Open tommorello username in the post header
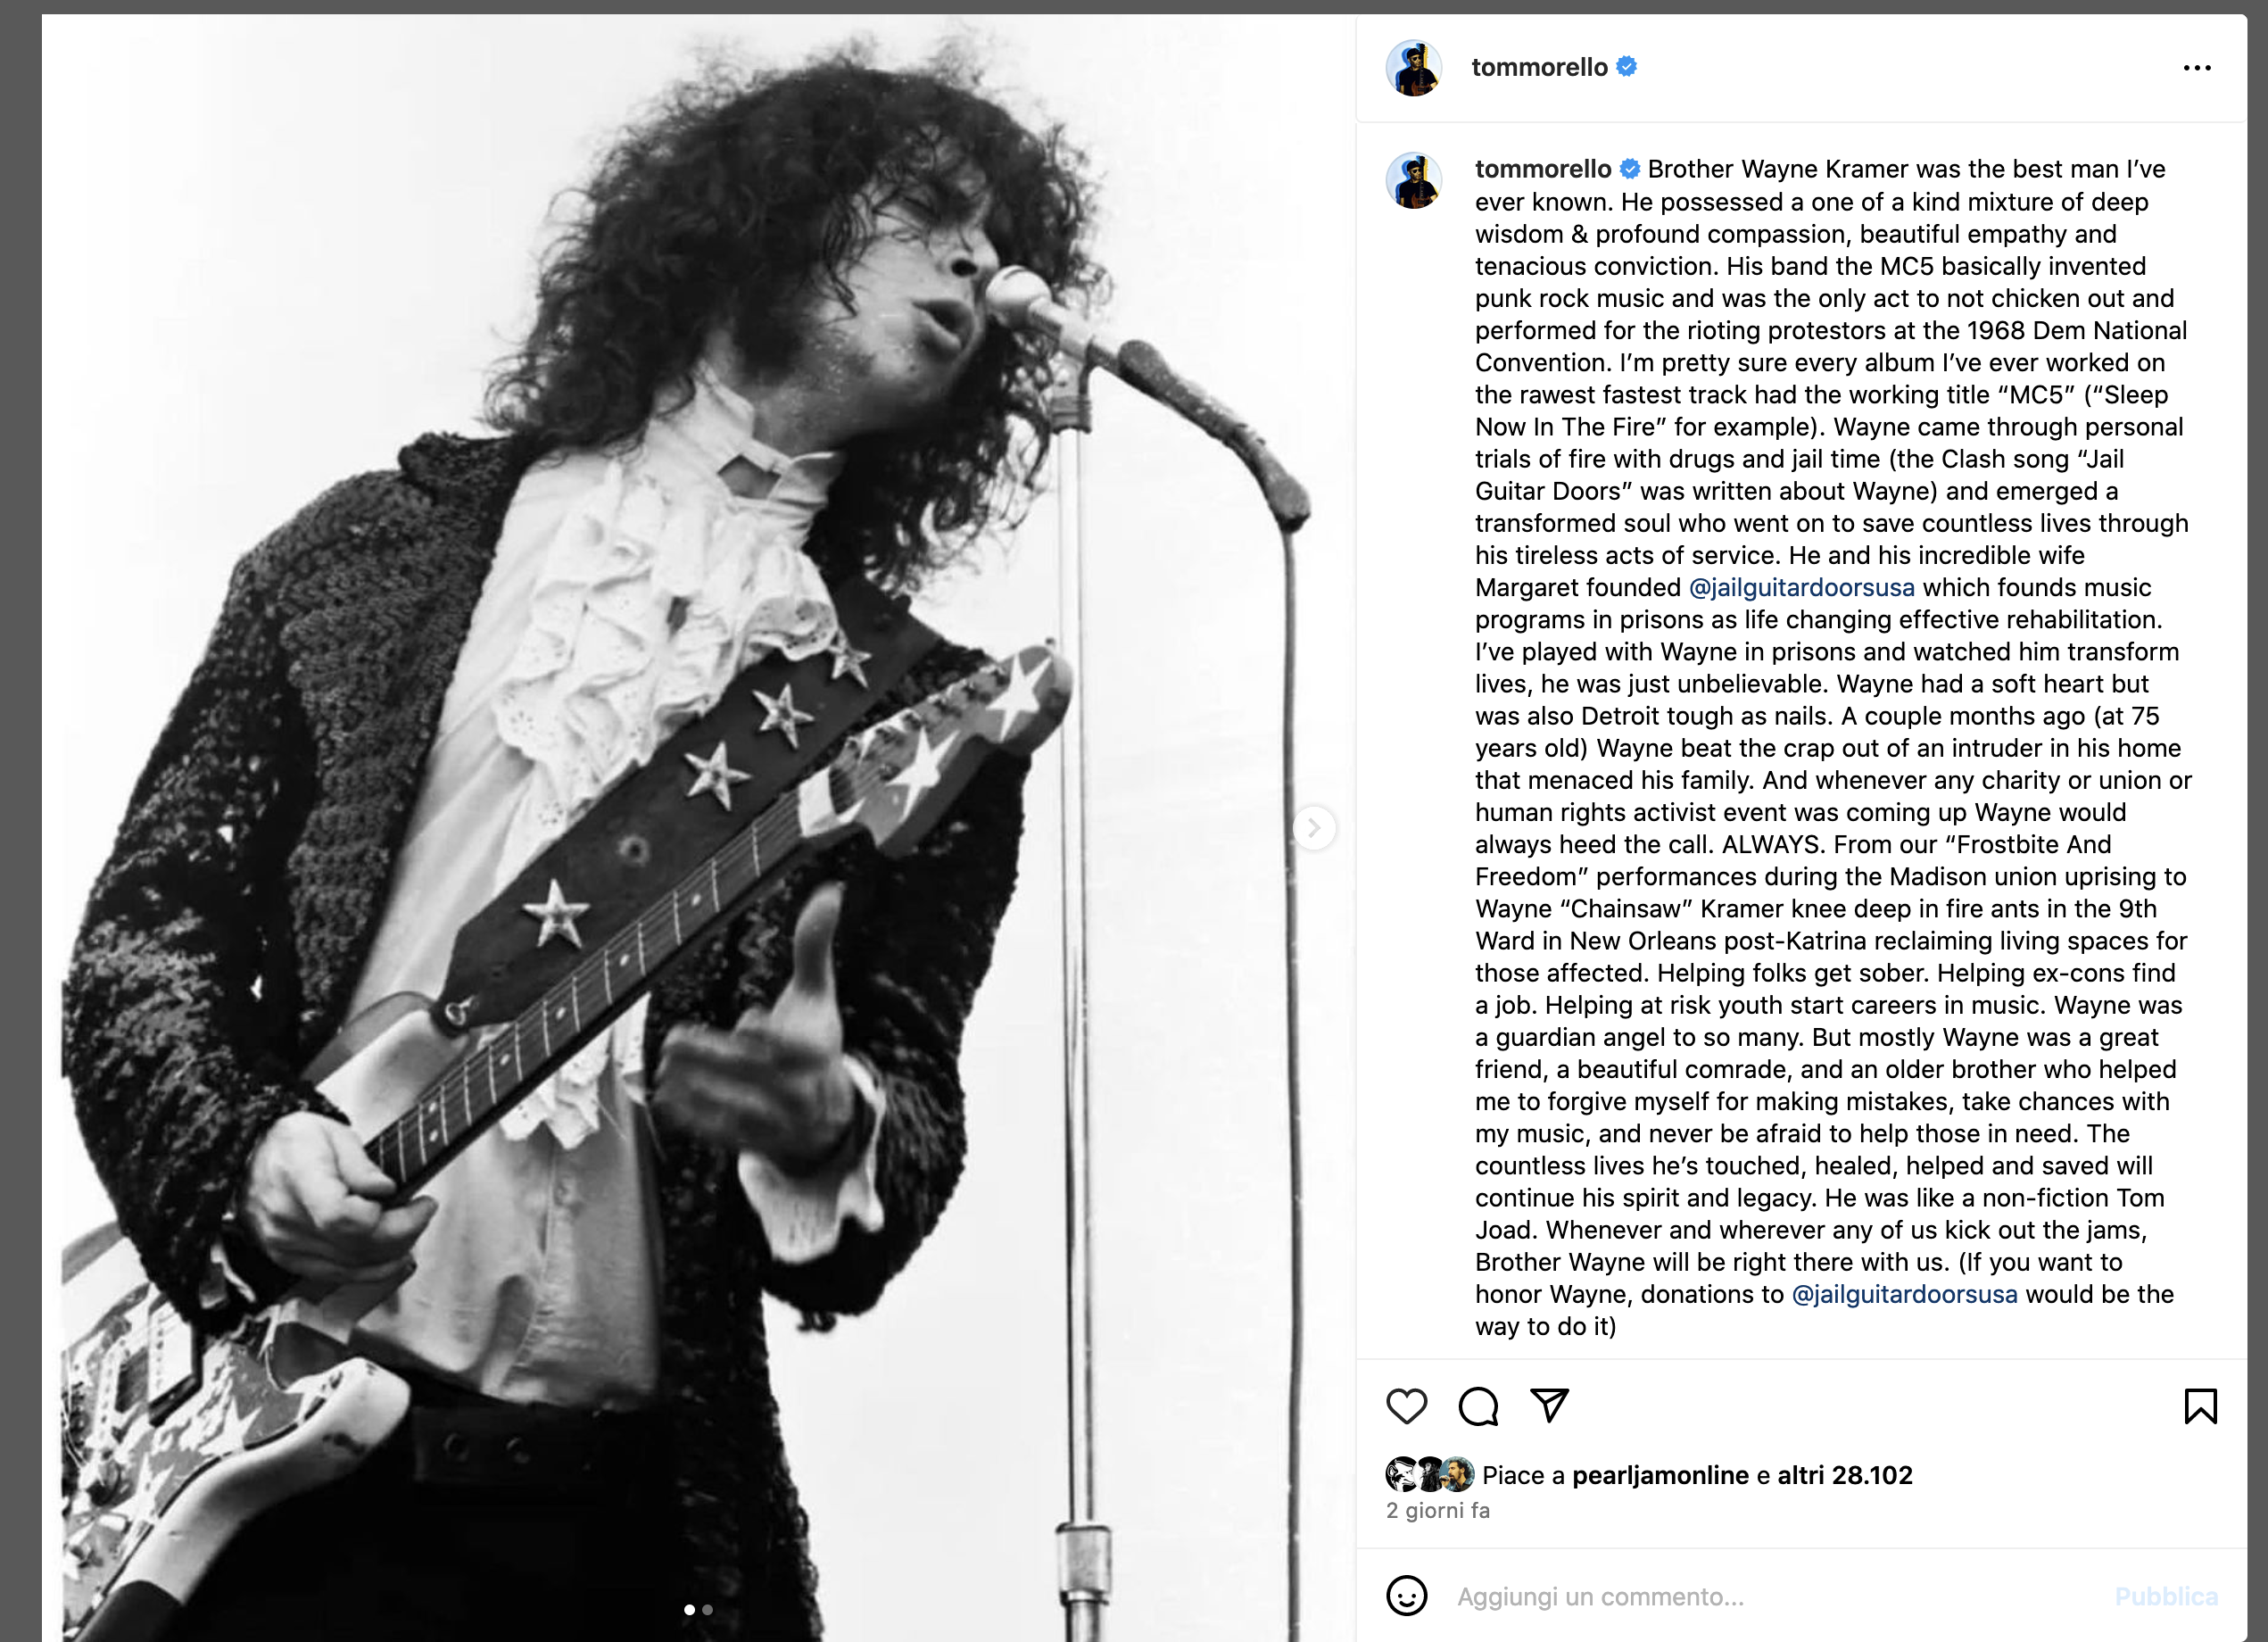This screenshot has width=2268, height=1642. [1539, 67]
